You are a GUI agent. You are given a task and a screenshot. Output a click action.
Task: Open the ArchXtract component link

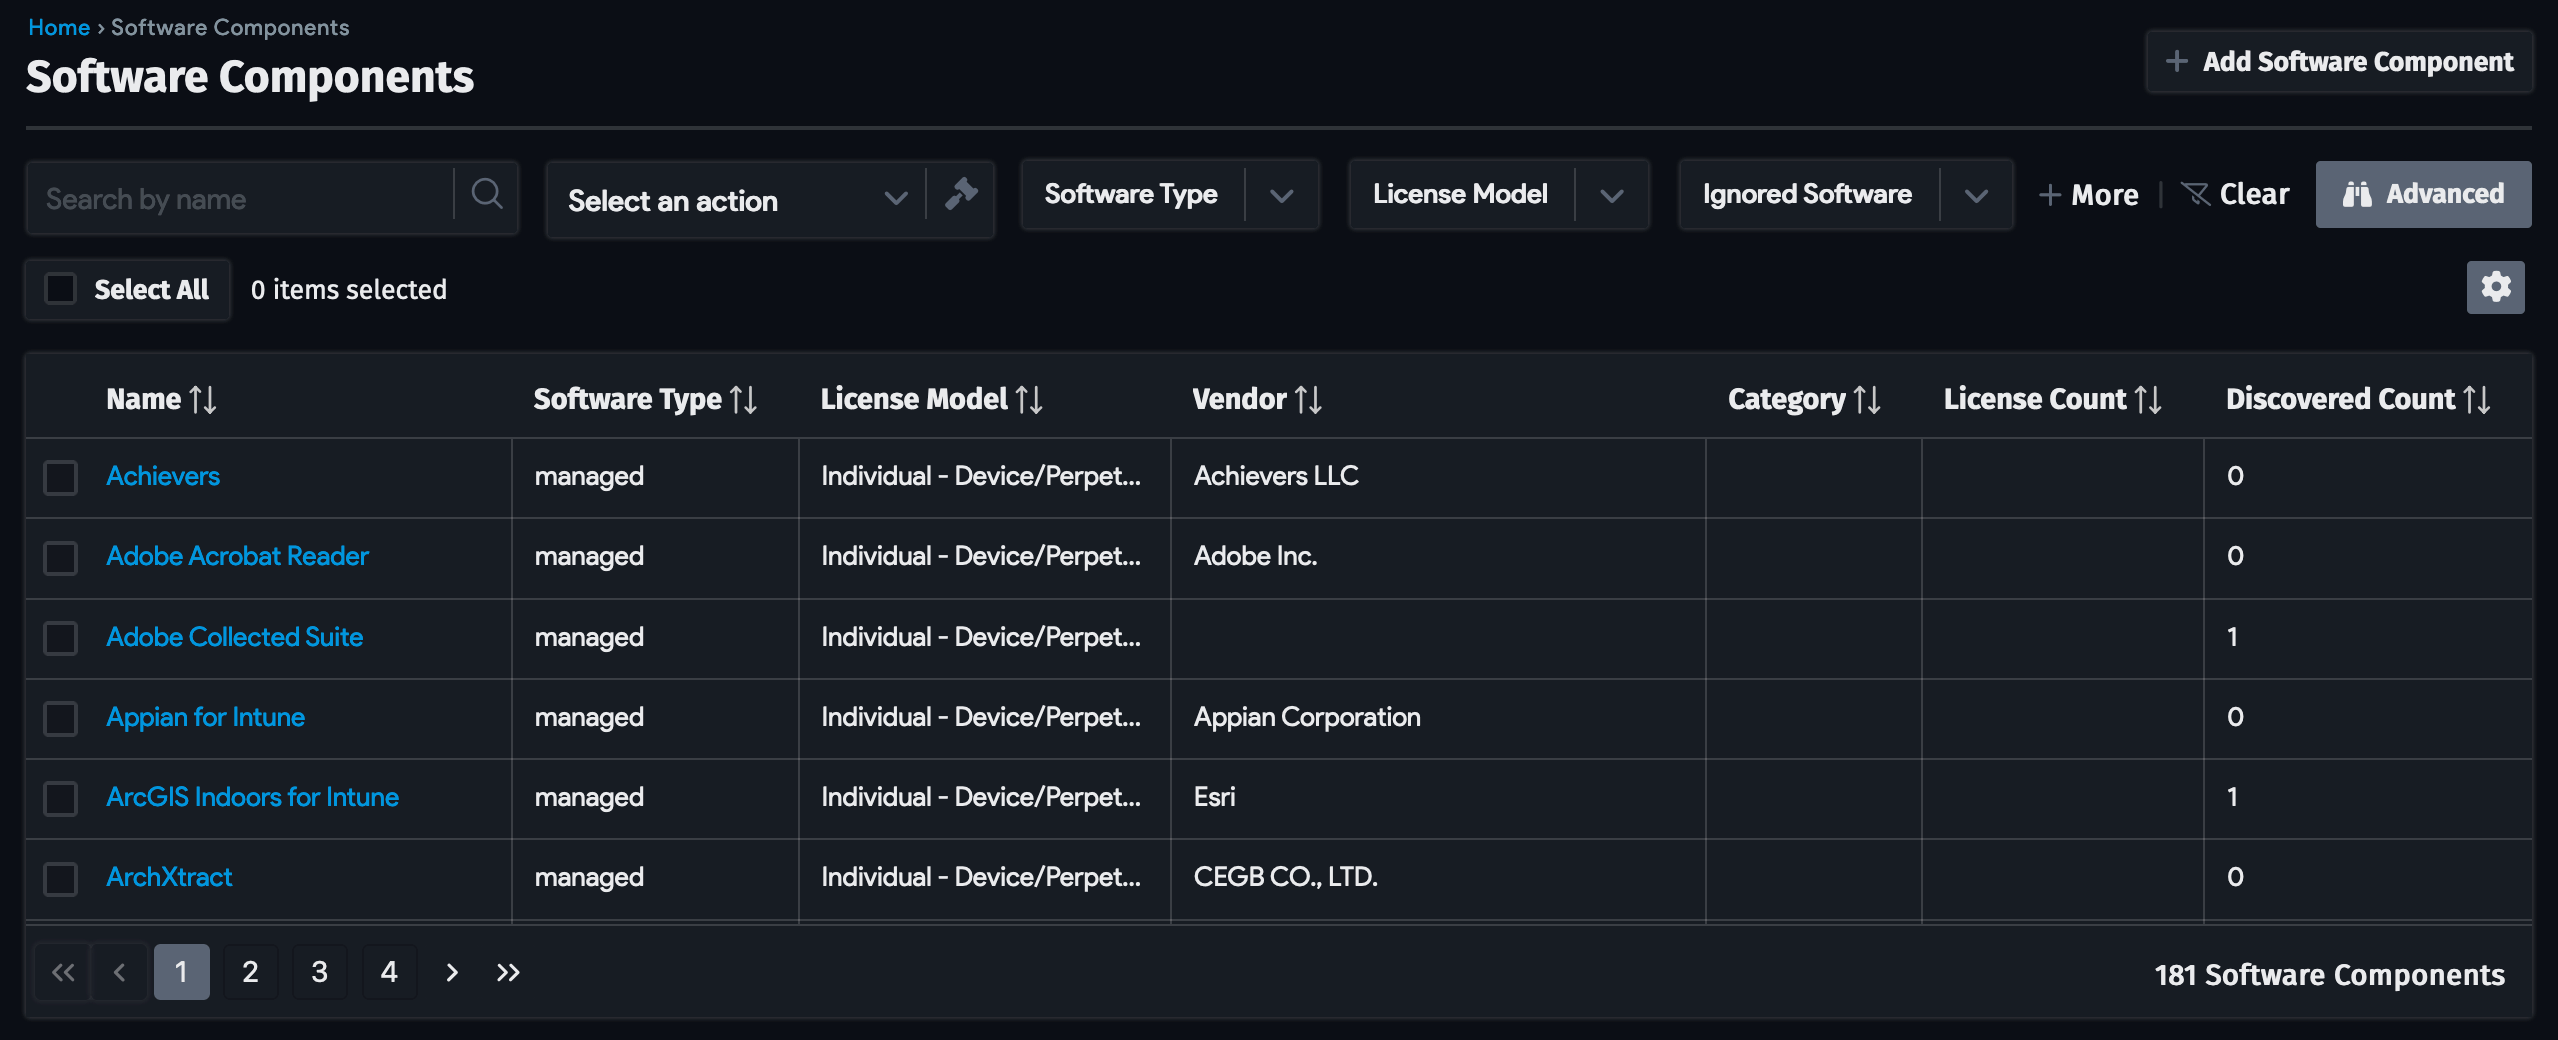click(x=170, y=877)
